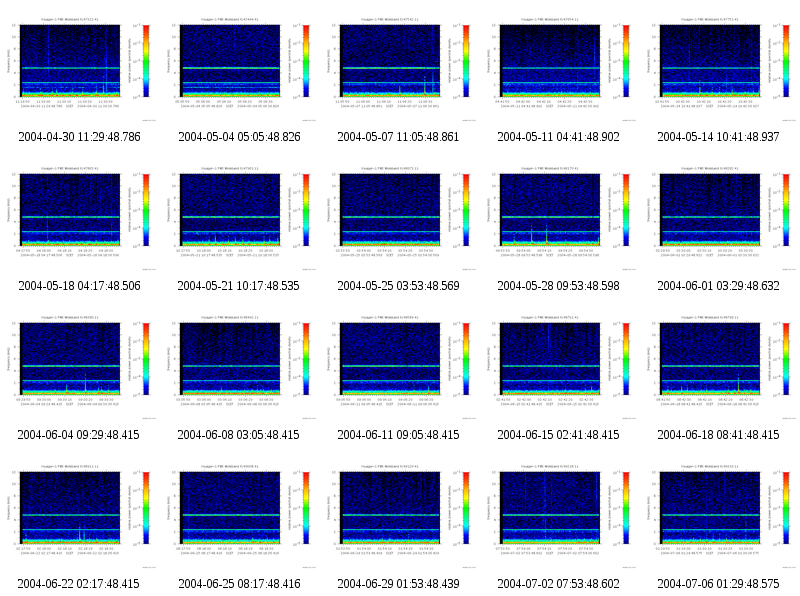Screen dimensions: 800x596
Task: Click the caption text 2004-05-14 10:41:48.937
Action: pos(718,137)
